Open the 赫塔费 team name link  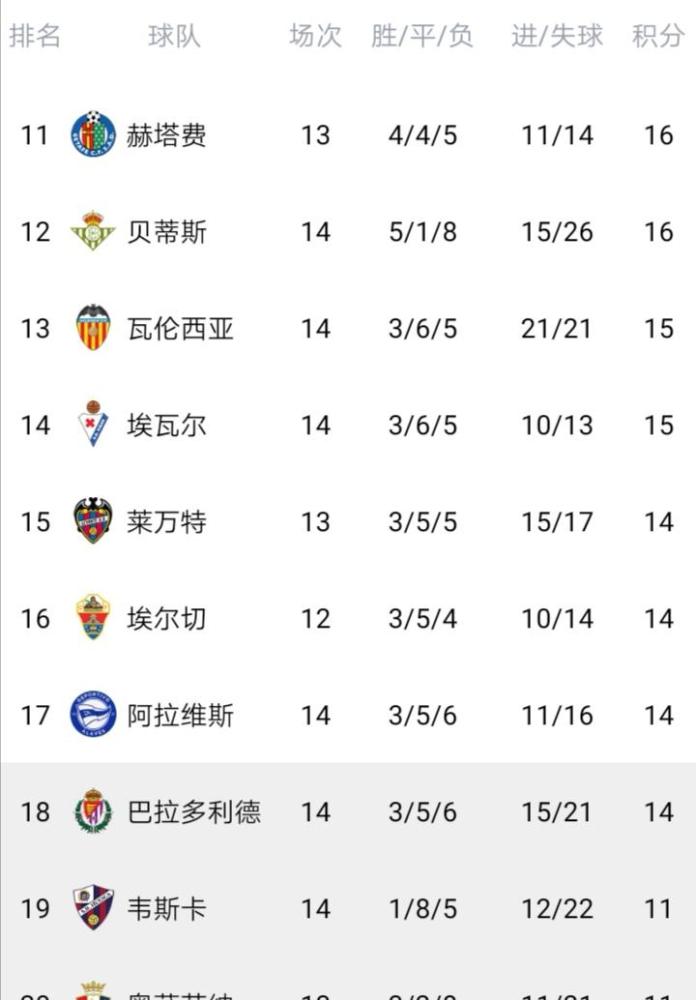coord(166,135)
